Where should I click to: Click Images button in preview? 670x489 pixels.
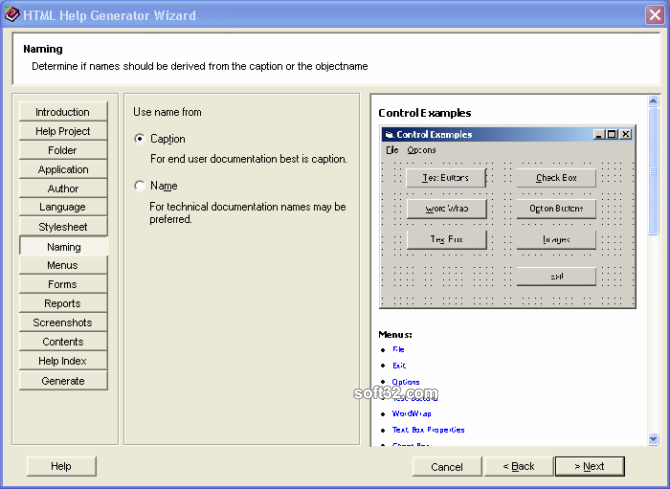556,239
